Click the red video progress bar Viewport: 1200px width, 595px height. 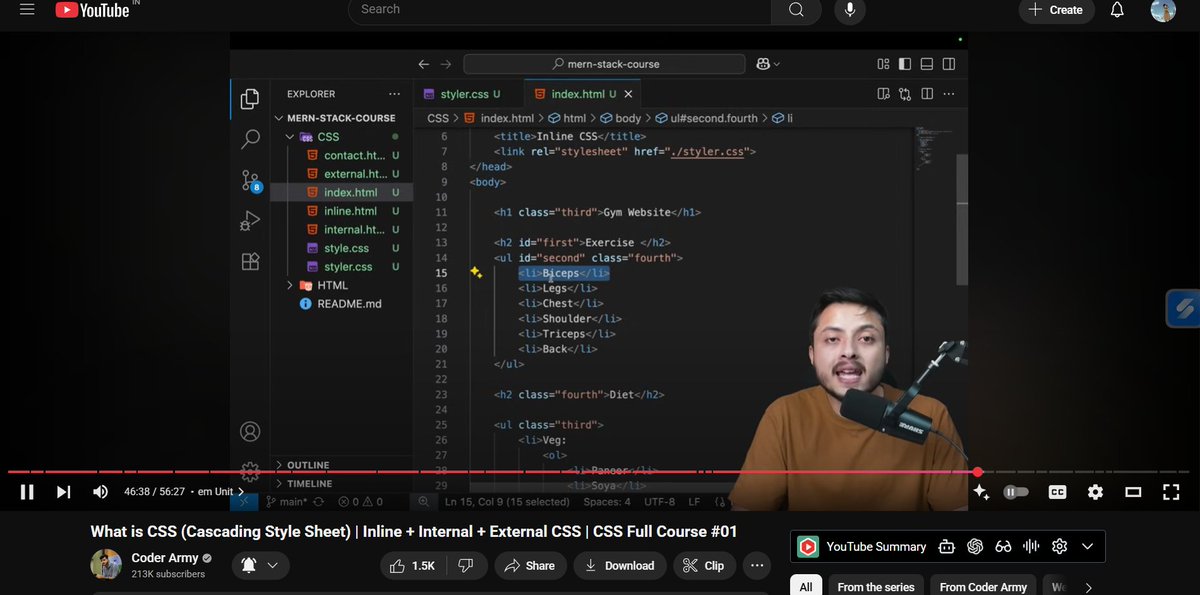pos(600,472)
